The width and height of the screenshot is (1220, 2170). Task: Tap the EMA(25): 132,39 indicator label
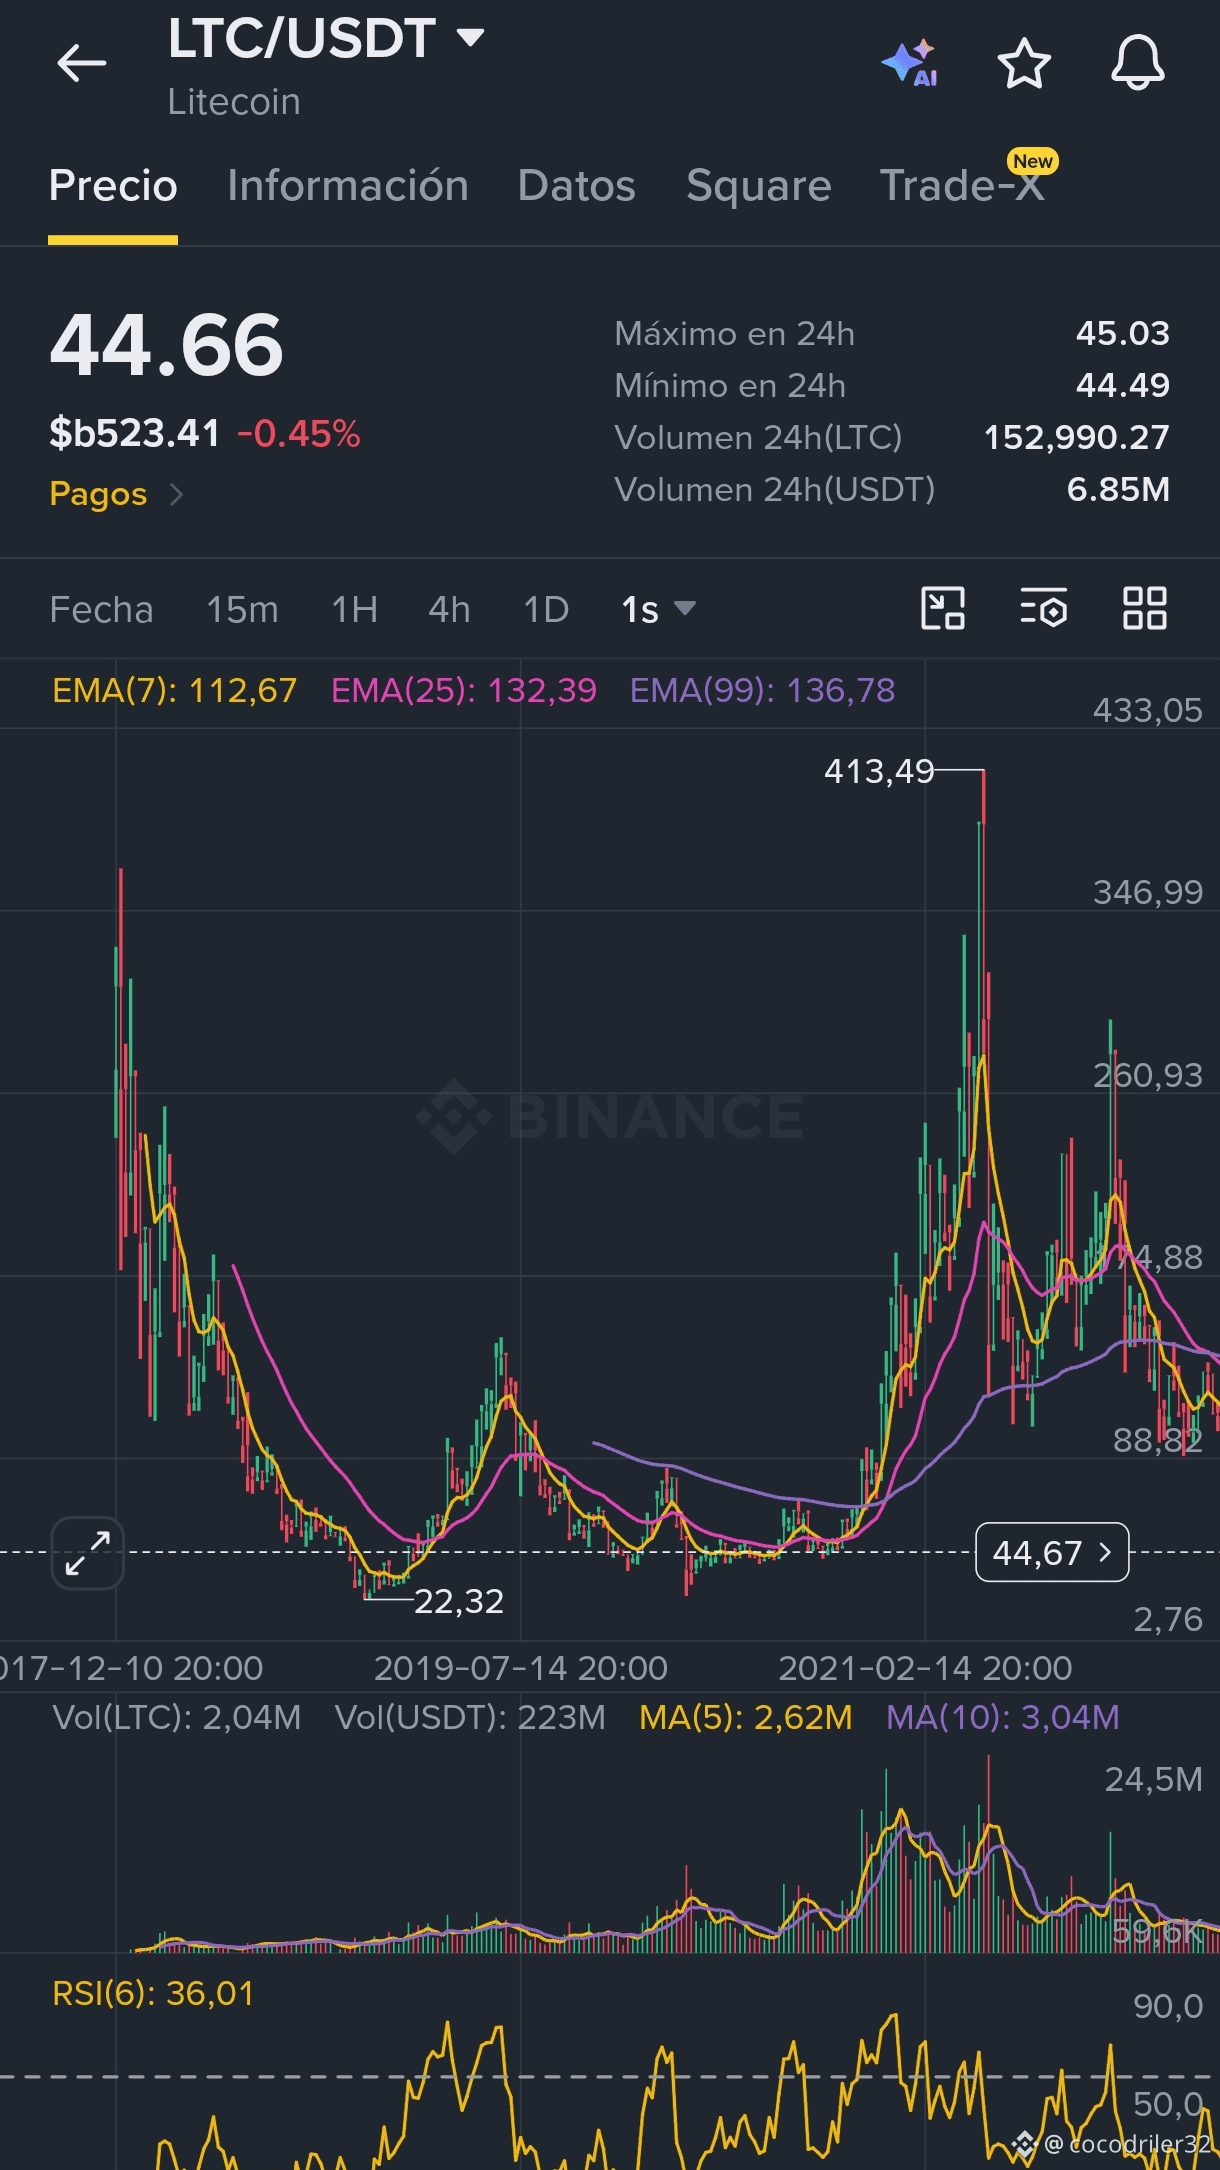click(464, 690)
